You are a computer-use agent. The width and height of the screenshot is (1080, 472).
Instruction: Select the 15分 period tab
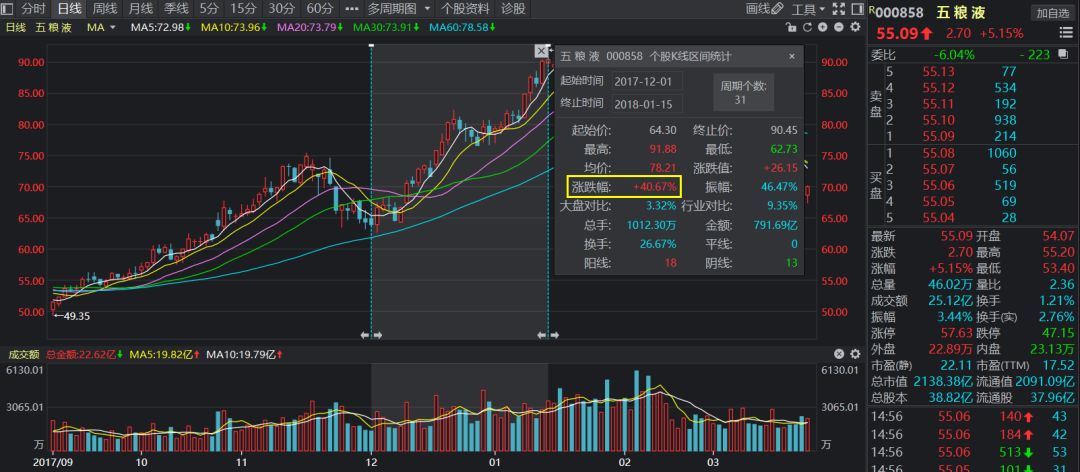click(x=242, y=9)
